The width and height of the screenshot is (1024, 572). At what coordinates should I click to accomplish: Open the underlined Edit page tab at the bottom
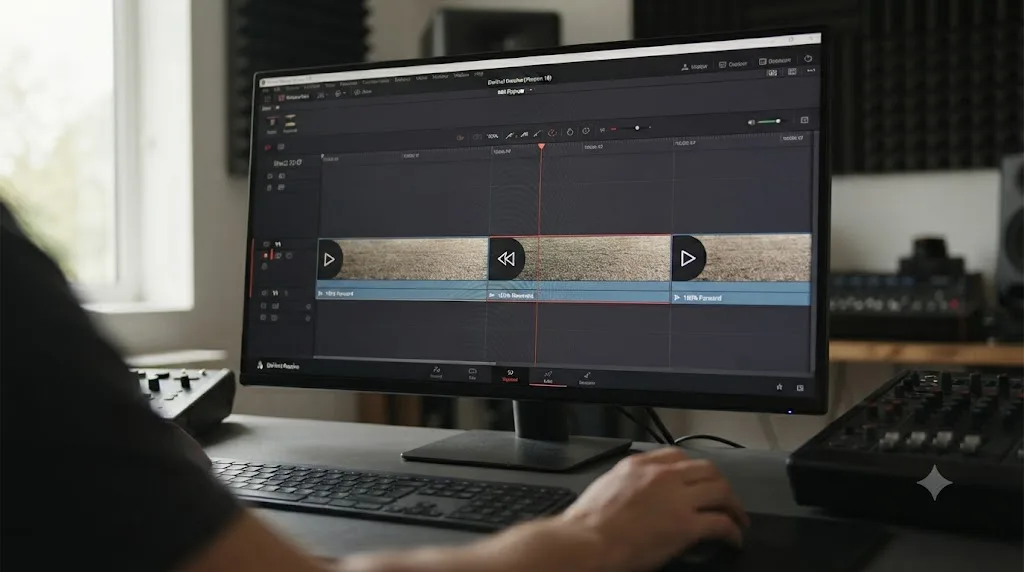(548, 377)
